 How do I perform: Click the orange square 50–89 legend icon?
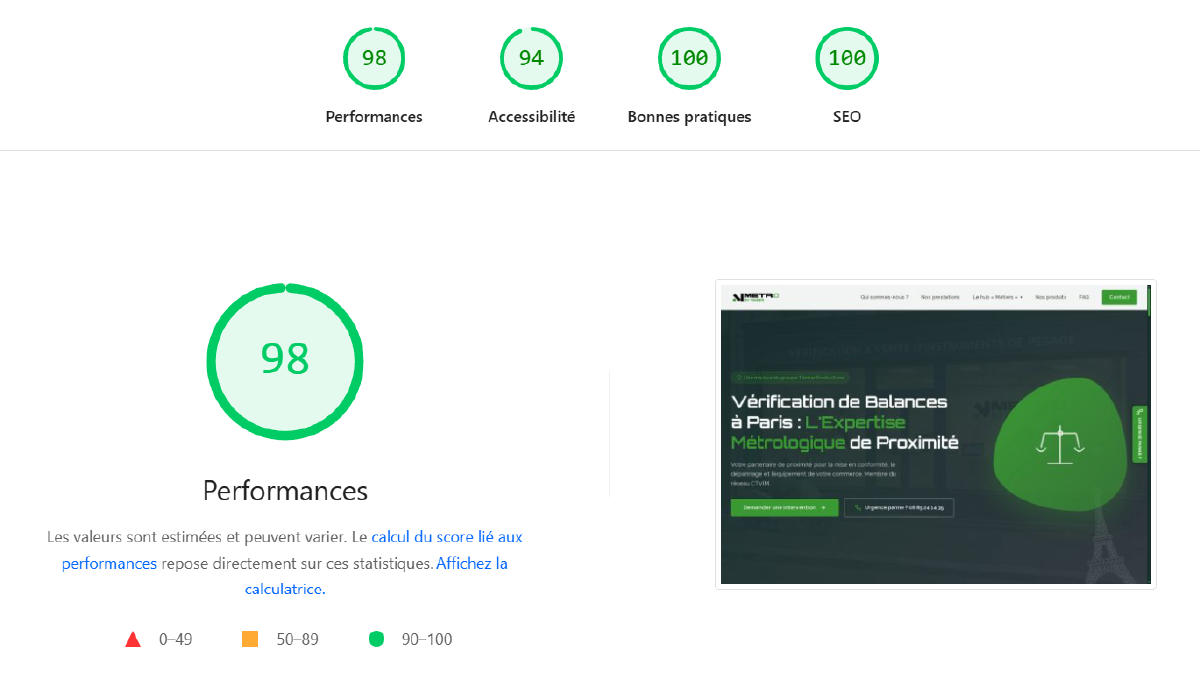click(250, 639)
